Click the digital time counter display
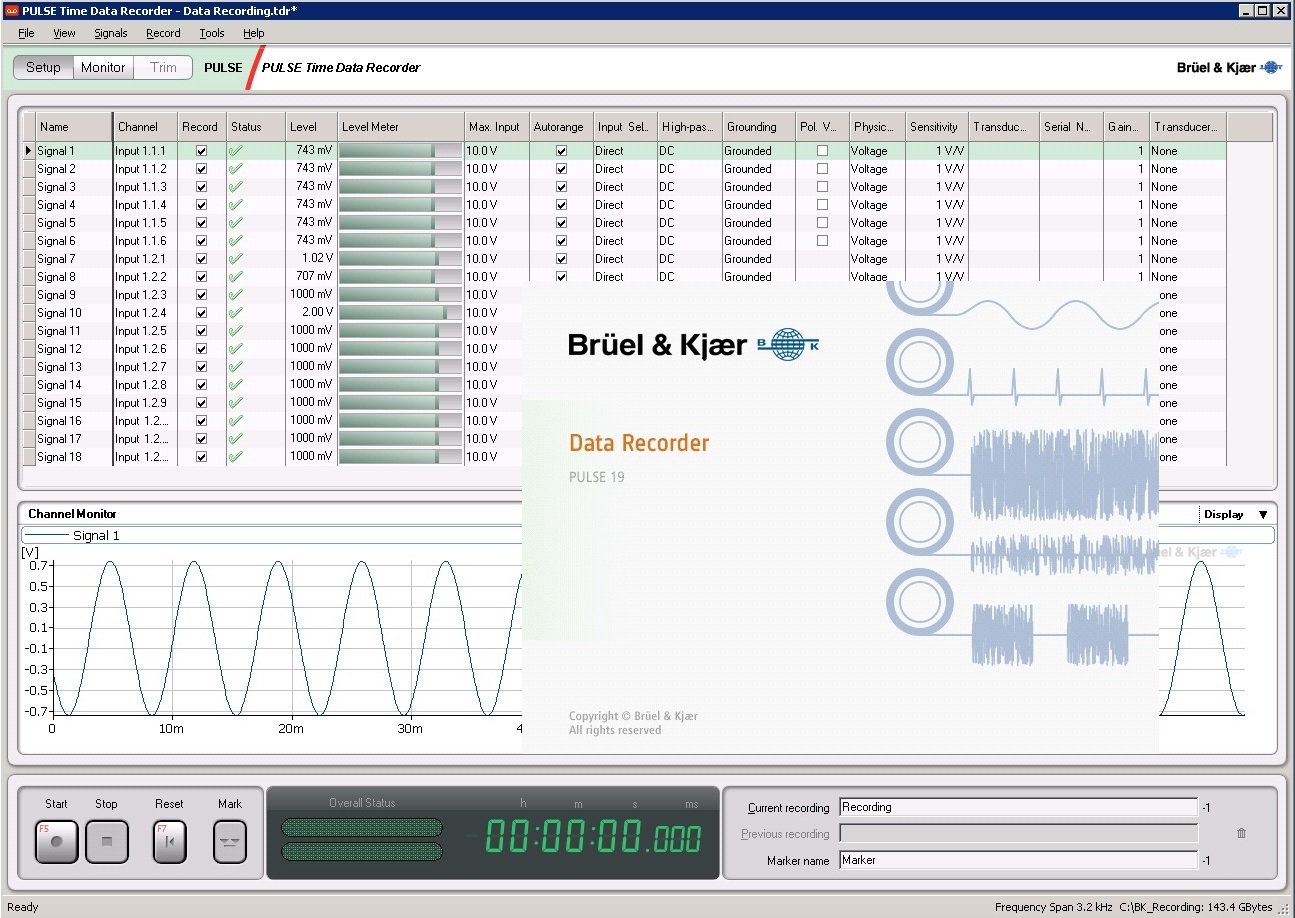This screenshot has height=918, width=1295. point(594,838)
